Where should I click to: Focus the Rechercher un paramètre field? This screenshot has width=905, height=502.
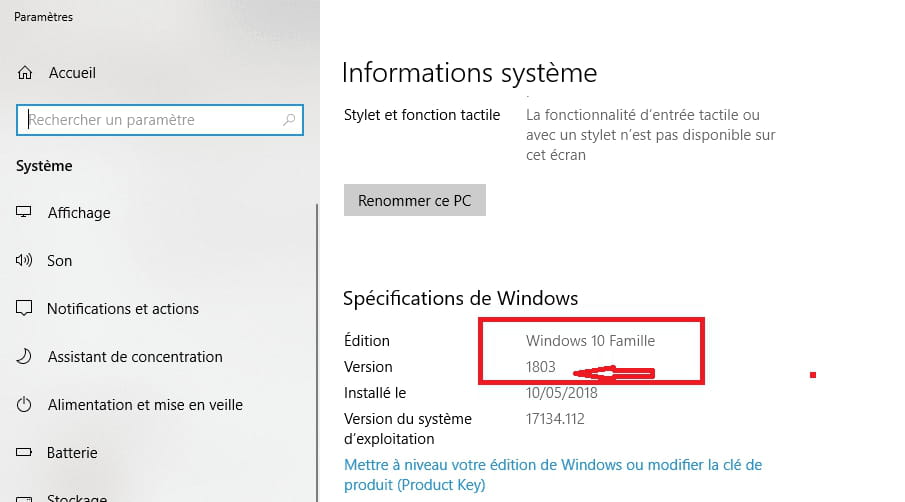pyautogui.click(x=160, y=120)
